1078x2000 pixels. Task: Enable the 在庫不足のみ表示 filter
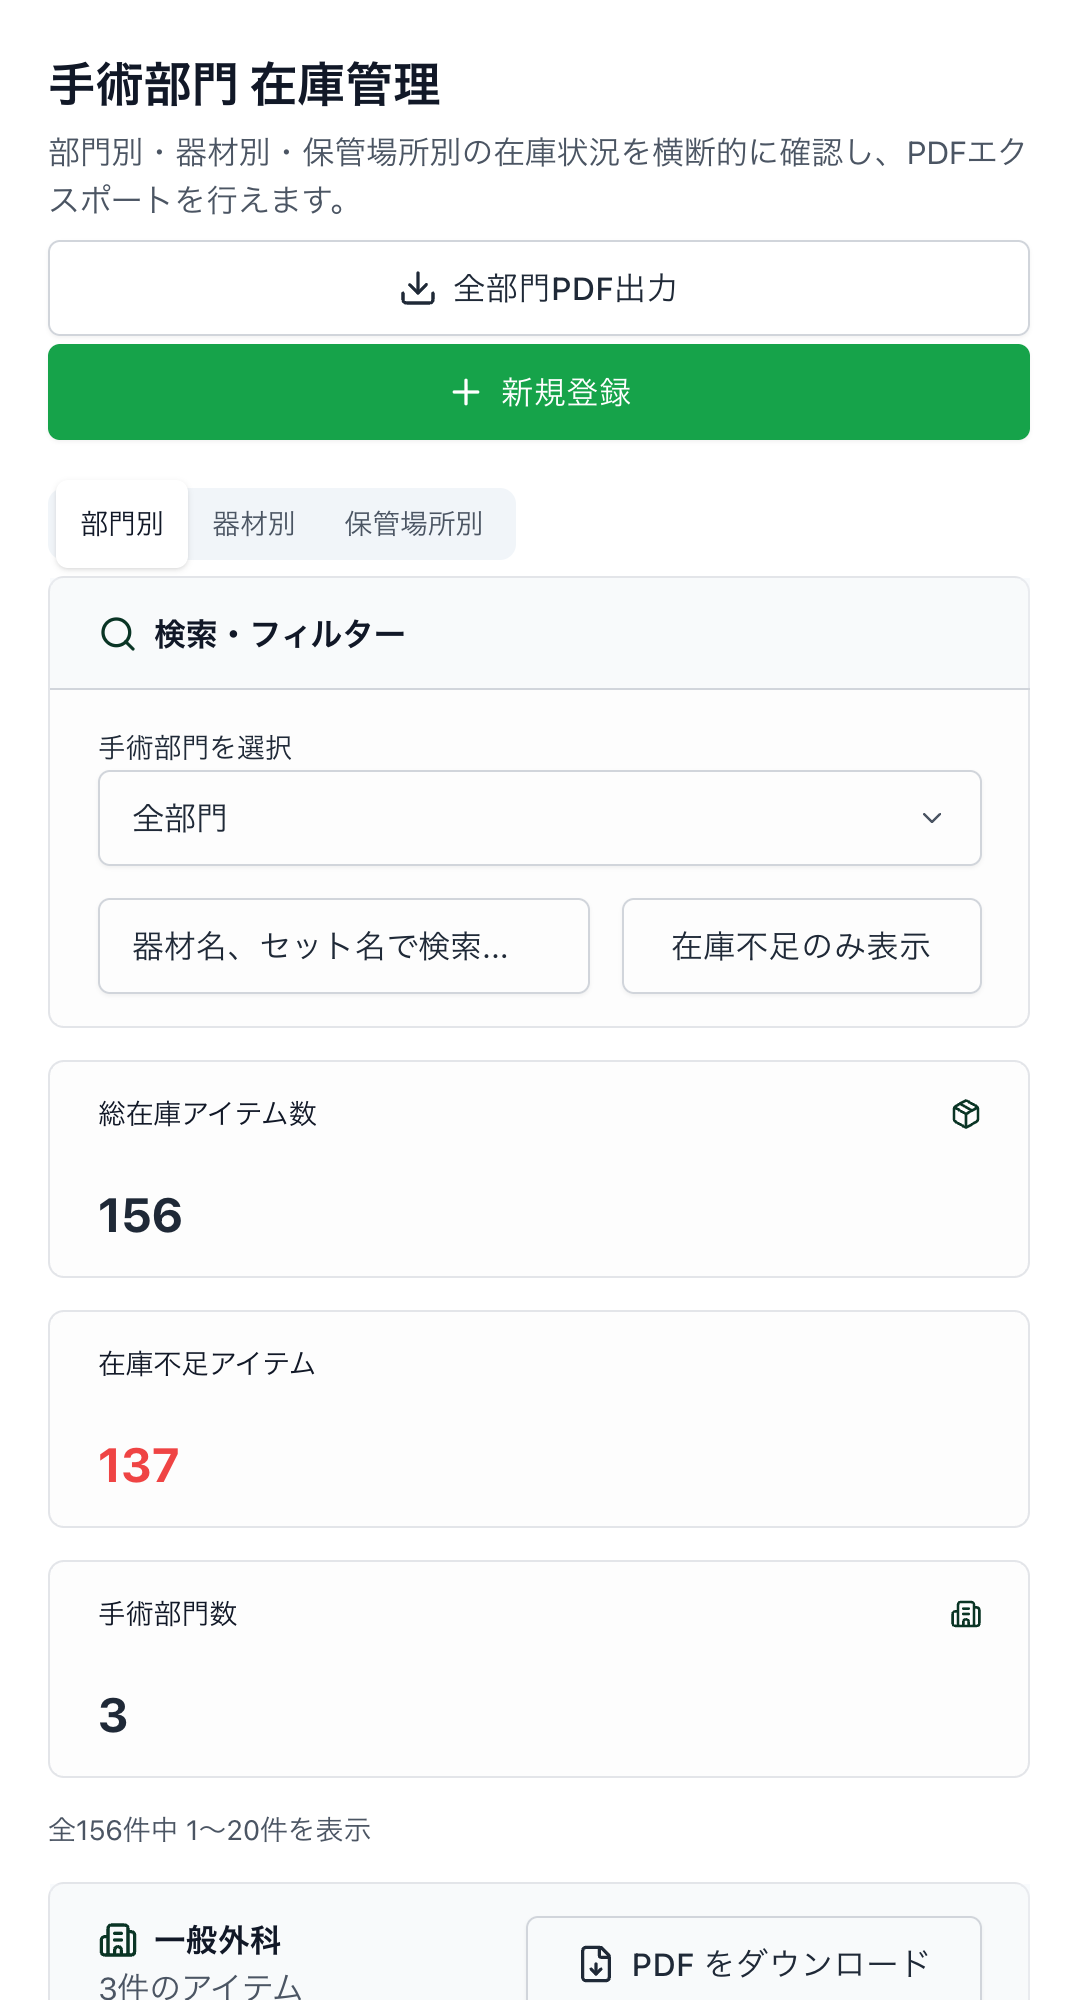801,946
